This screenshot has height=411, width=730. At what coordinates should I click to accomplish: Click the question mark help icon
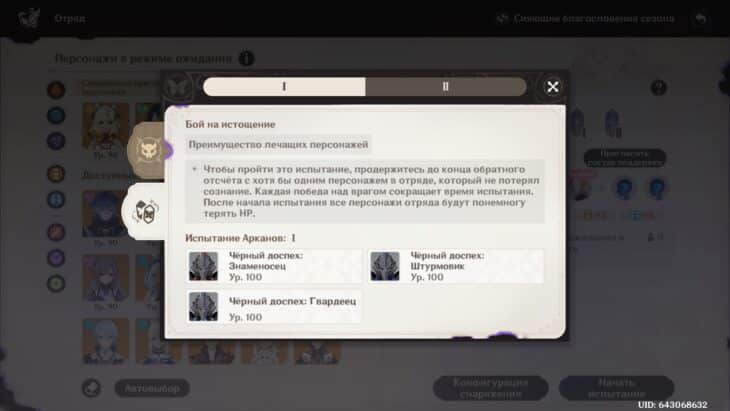click(x=658, y=88)
